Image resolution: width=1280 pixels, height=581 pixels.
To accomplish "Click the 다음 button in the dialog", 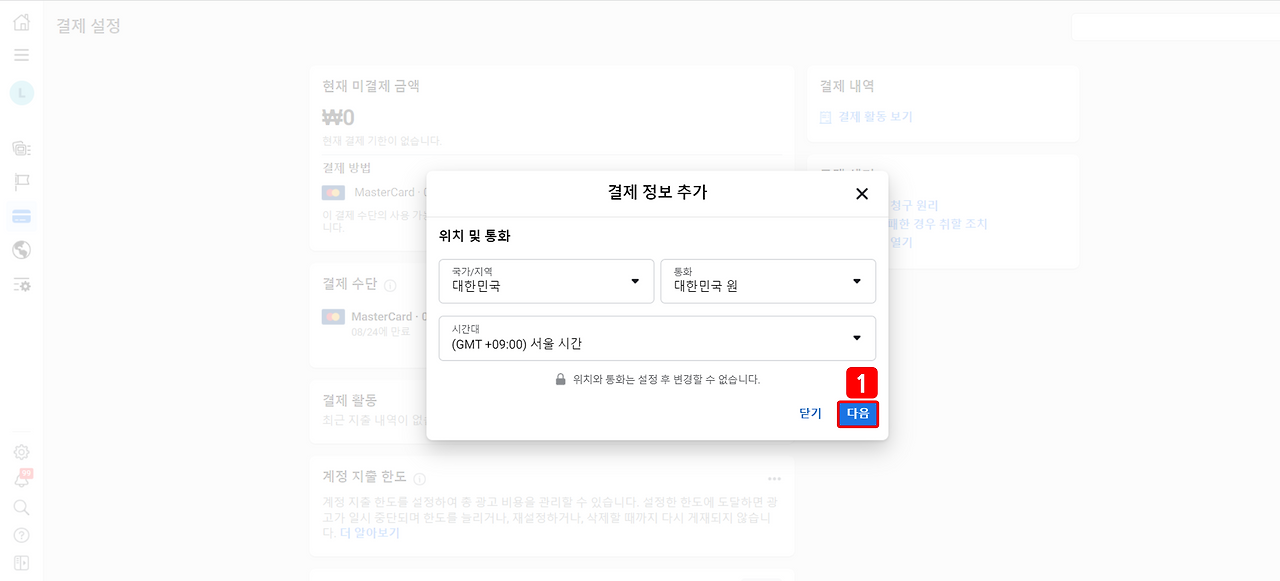I will coord(858,413).
